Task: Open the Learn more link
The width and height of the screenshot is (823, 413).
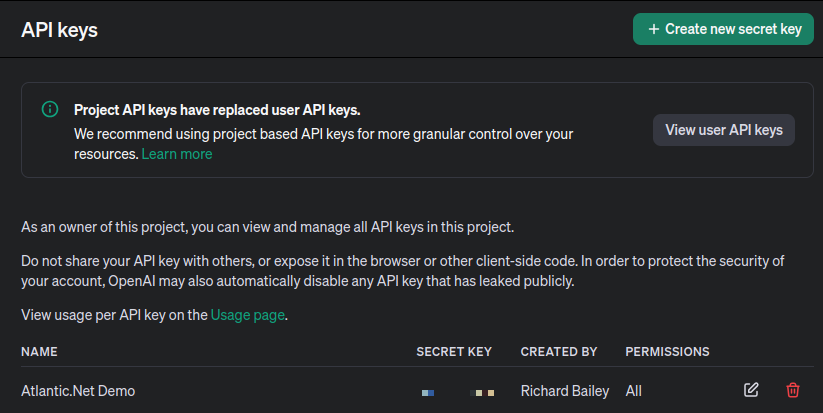Action: click(176, 154)
